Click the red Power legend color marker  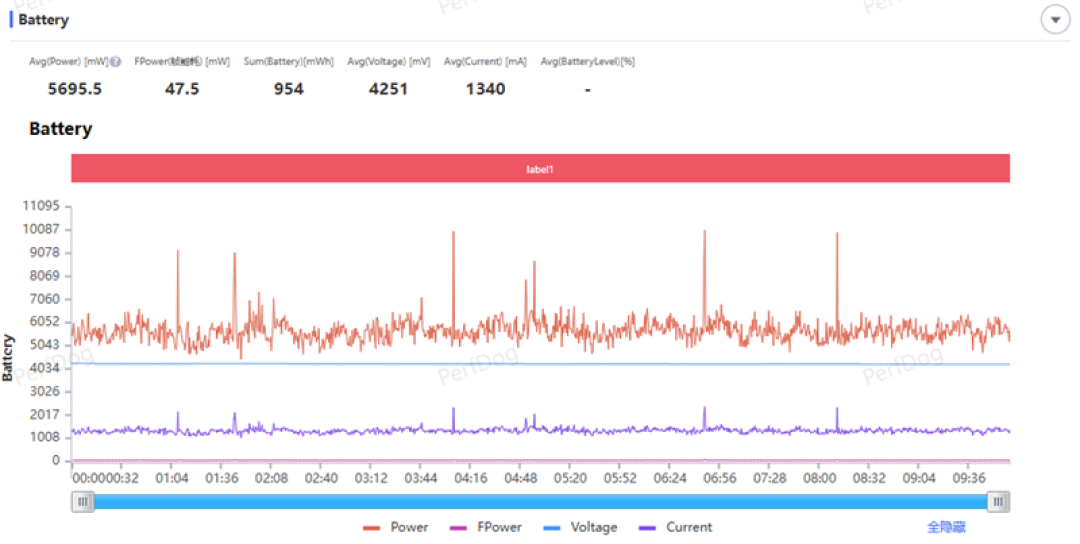pyautogui.click(x=372, y=528)
